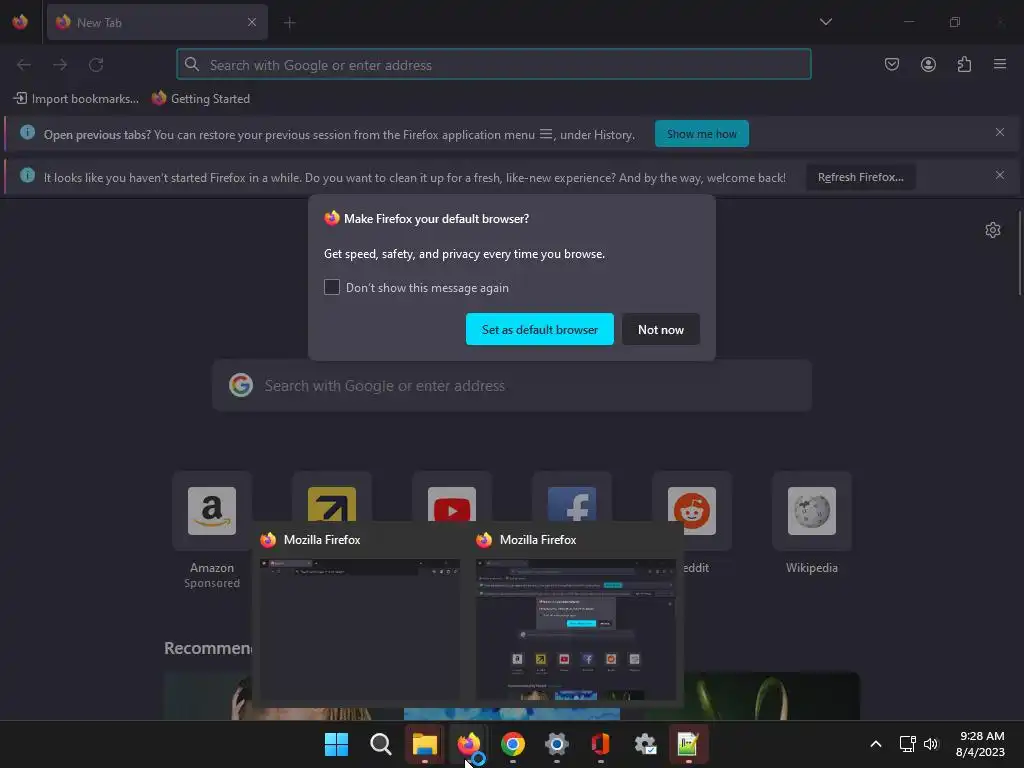Open the gear with checkmark taskbar app
The height and width of the screenshot is (768, 1024).
coord(645,744)
